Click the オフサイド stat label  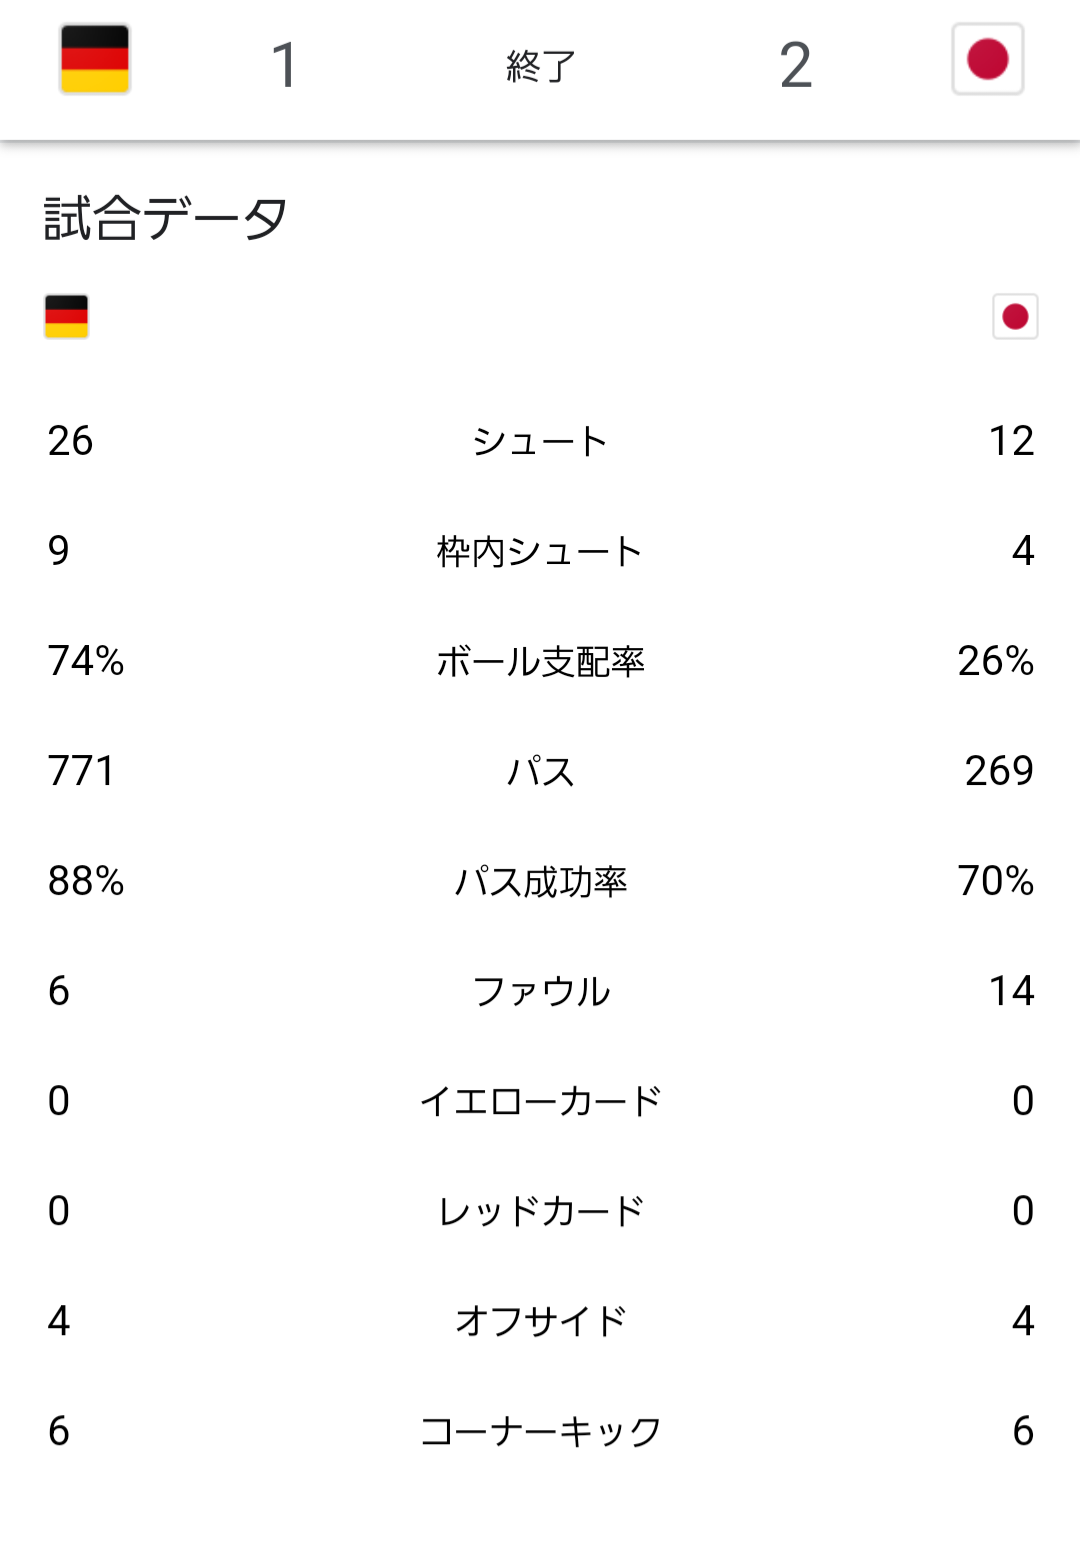click(540, 1321)
